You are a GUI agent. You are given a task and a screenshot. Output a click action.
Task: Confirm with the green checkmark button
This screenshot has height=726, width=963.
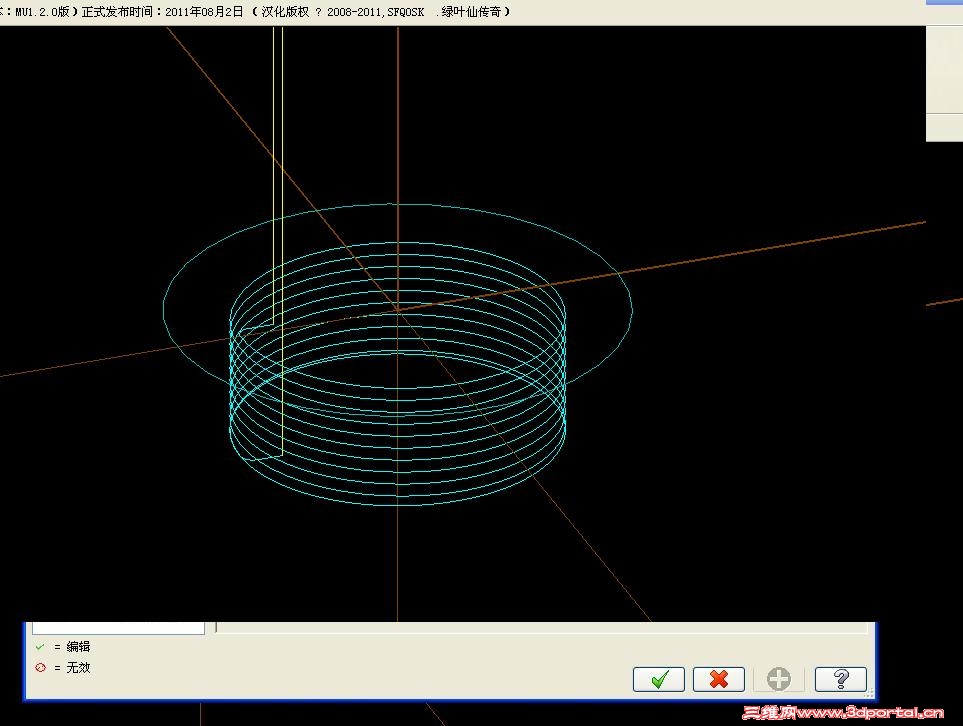coord(658,679)
